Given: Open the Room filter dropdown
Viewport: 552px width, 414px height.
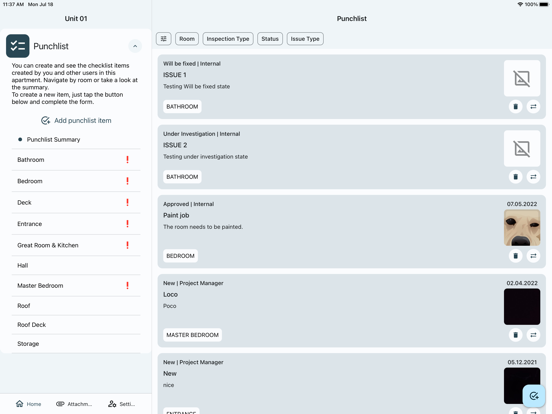Looking at the screenshot, I should (x=187, y=39).
